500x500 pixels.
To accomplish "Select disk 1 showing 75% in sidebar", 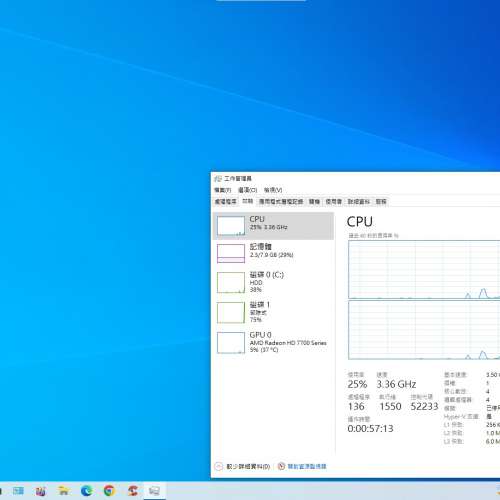I will (x=273, y=312).
